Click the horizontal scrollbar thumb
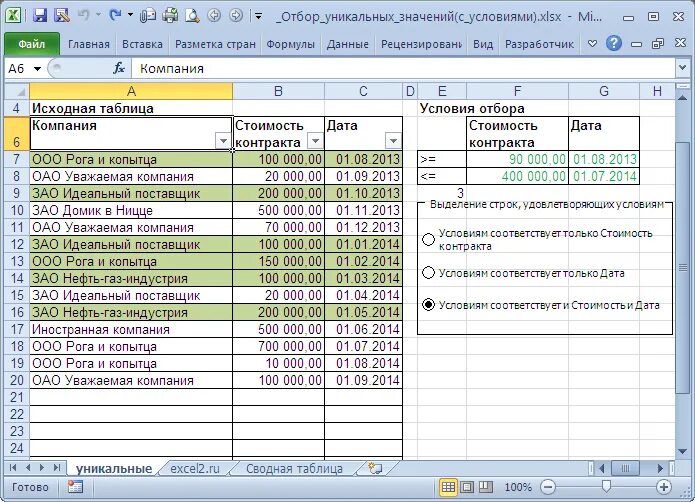Image resolution: width=695 pixels, height=502 pixels. (x=625, y=468)
